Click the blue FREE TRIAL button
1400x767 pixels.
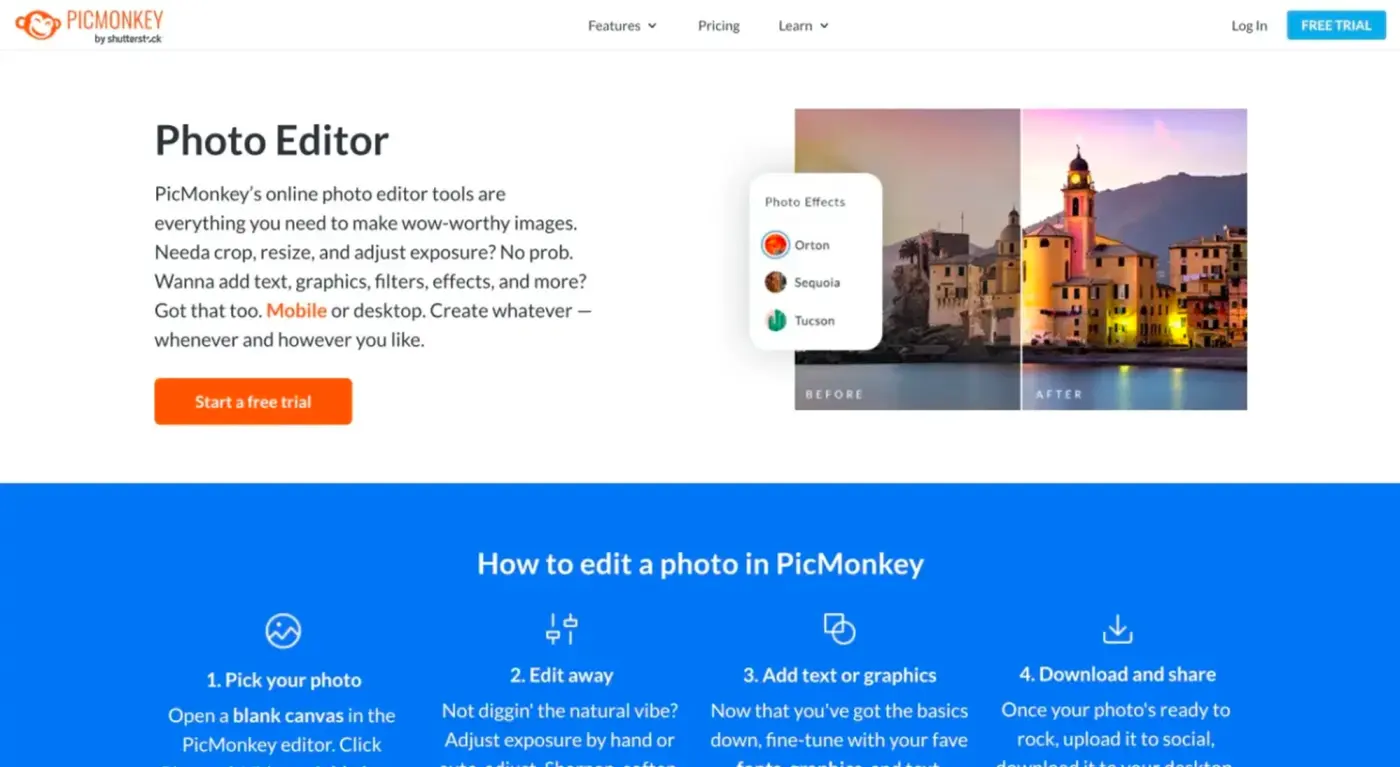[1336, 25]
